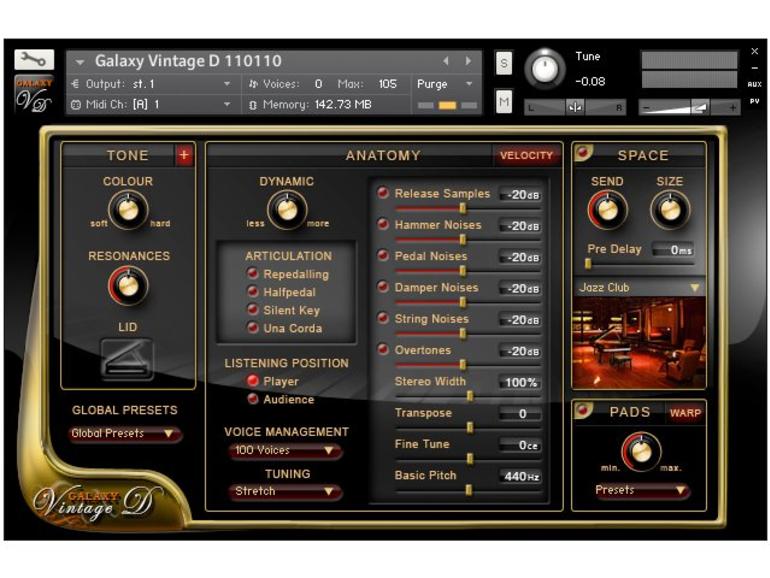Go to previous instrument with left arrow

tap(446, 61)
